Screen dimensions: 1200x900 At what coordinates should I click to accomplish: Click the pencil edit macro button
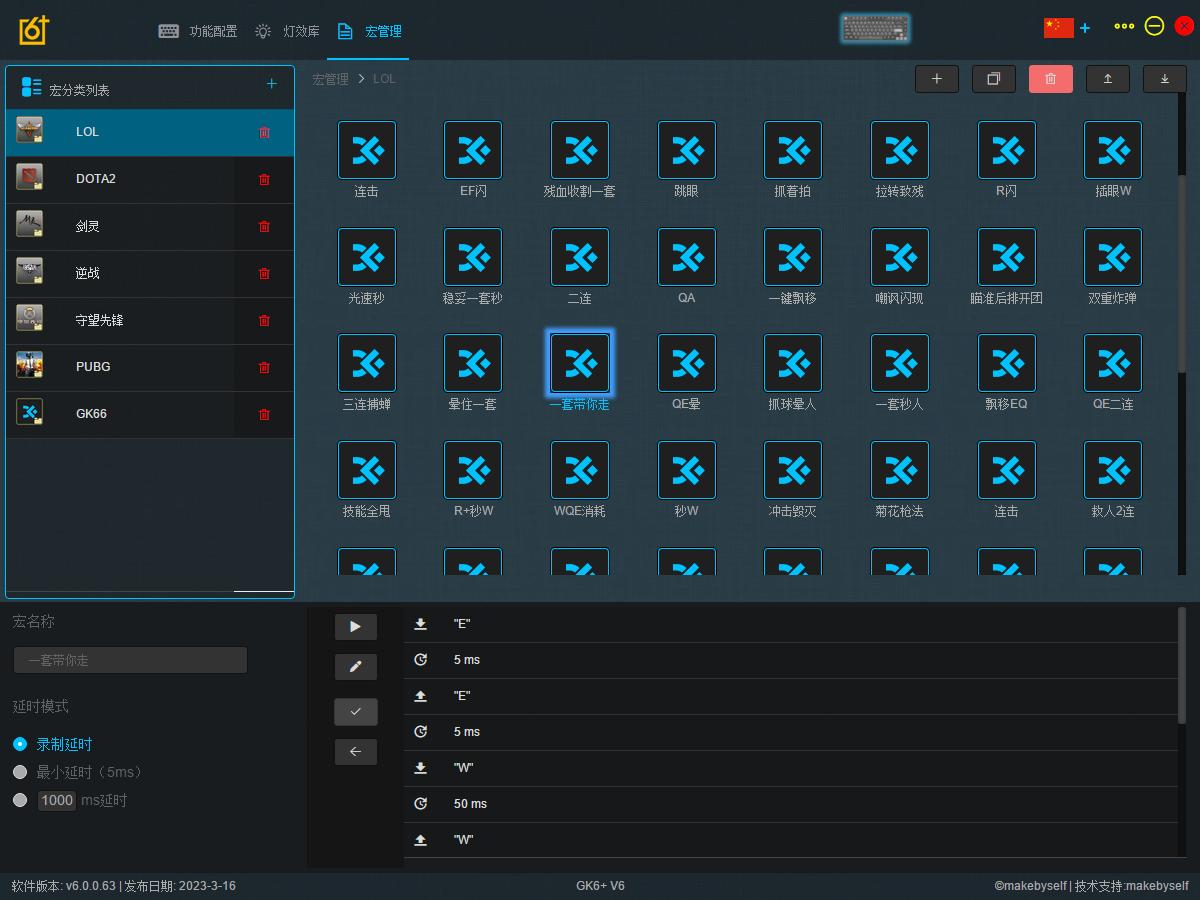355,667
